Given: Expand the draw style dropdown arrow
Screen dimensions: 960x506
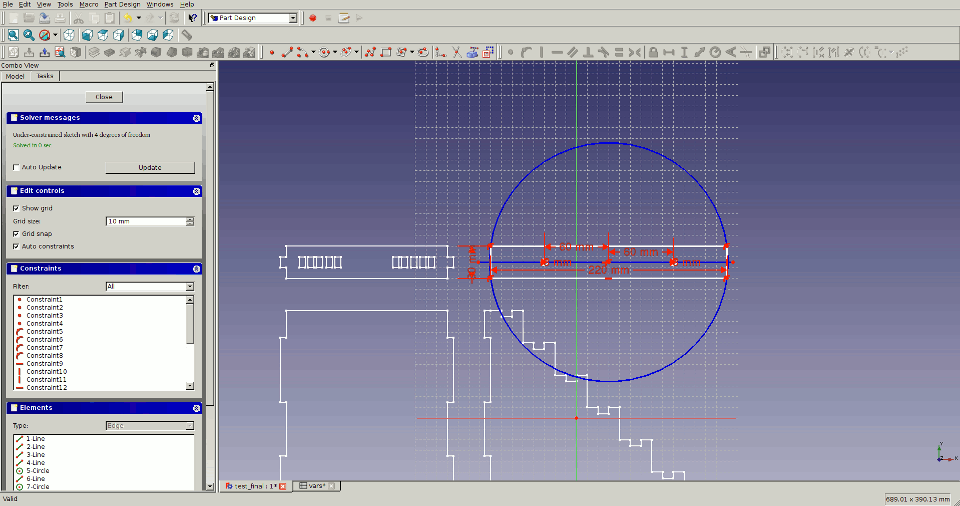Looking at the screenshot, I should pyautogui.click(x=55, y=36).
